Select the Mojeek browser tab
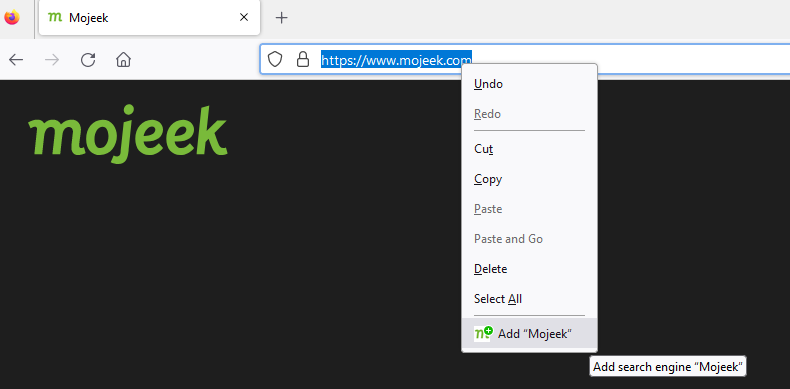The height and width of the screenshot is (389, 790). point(149,18)
